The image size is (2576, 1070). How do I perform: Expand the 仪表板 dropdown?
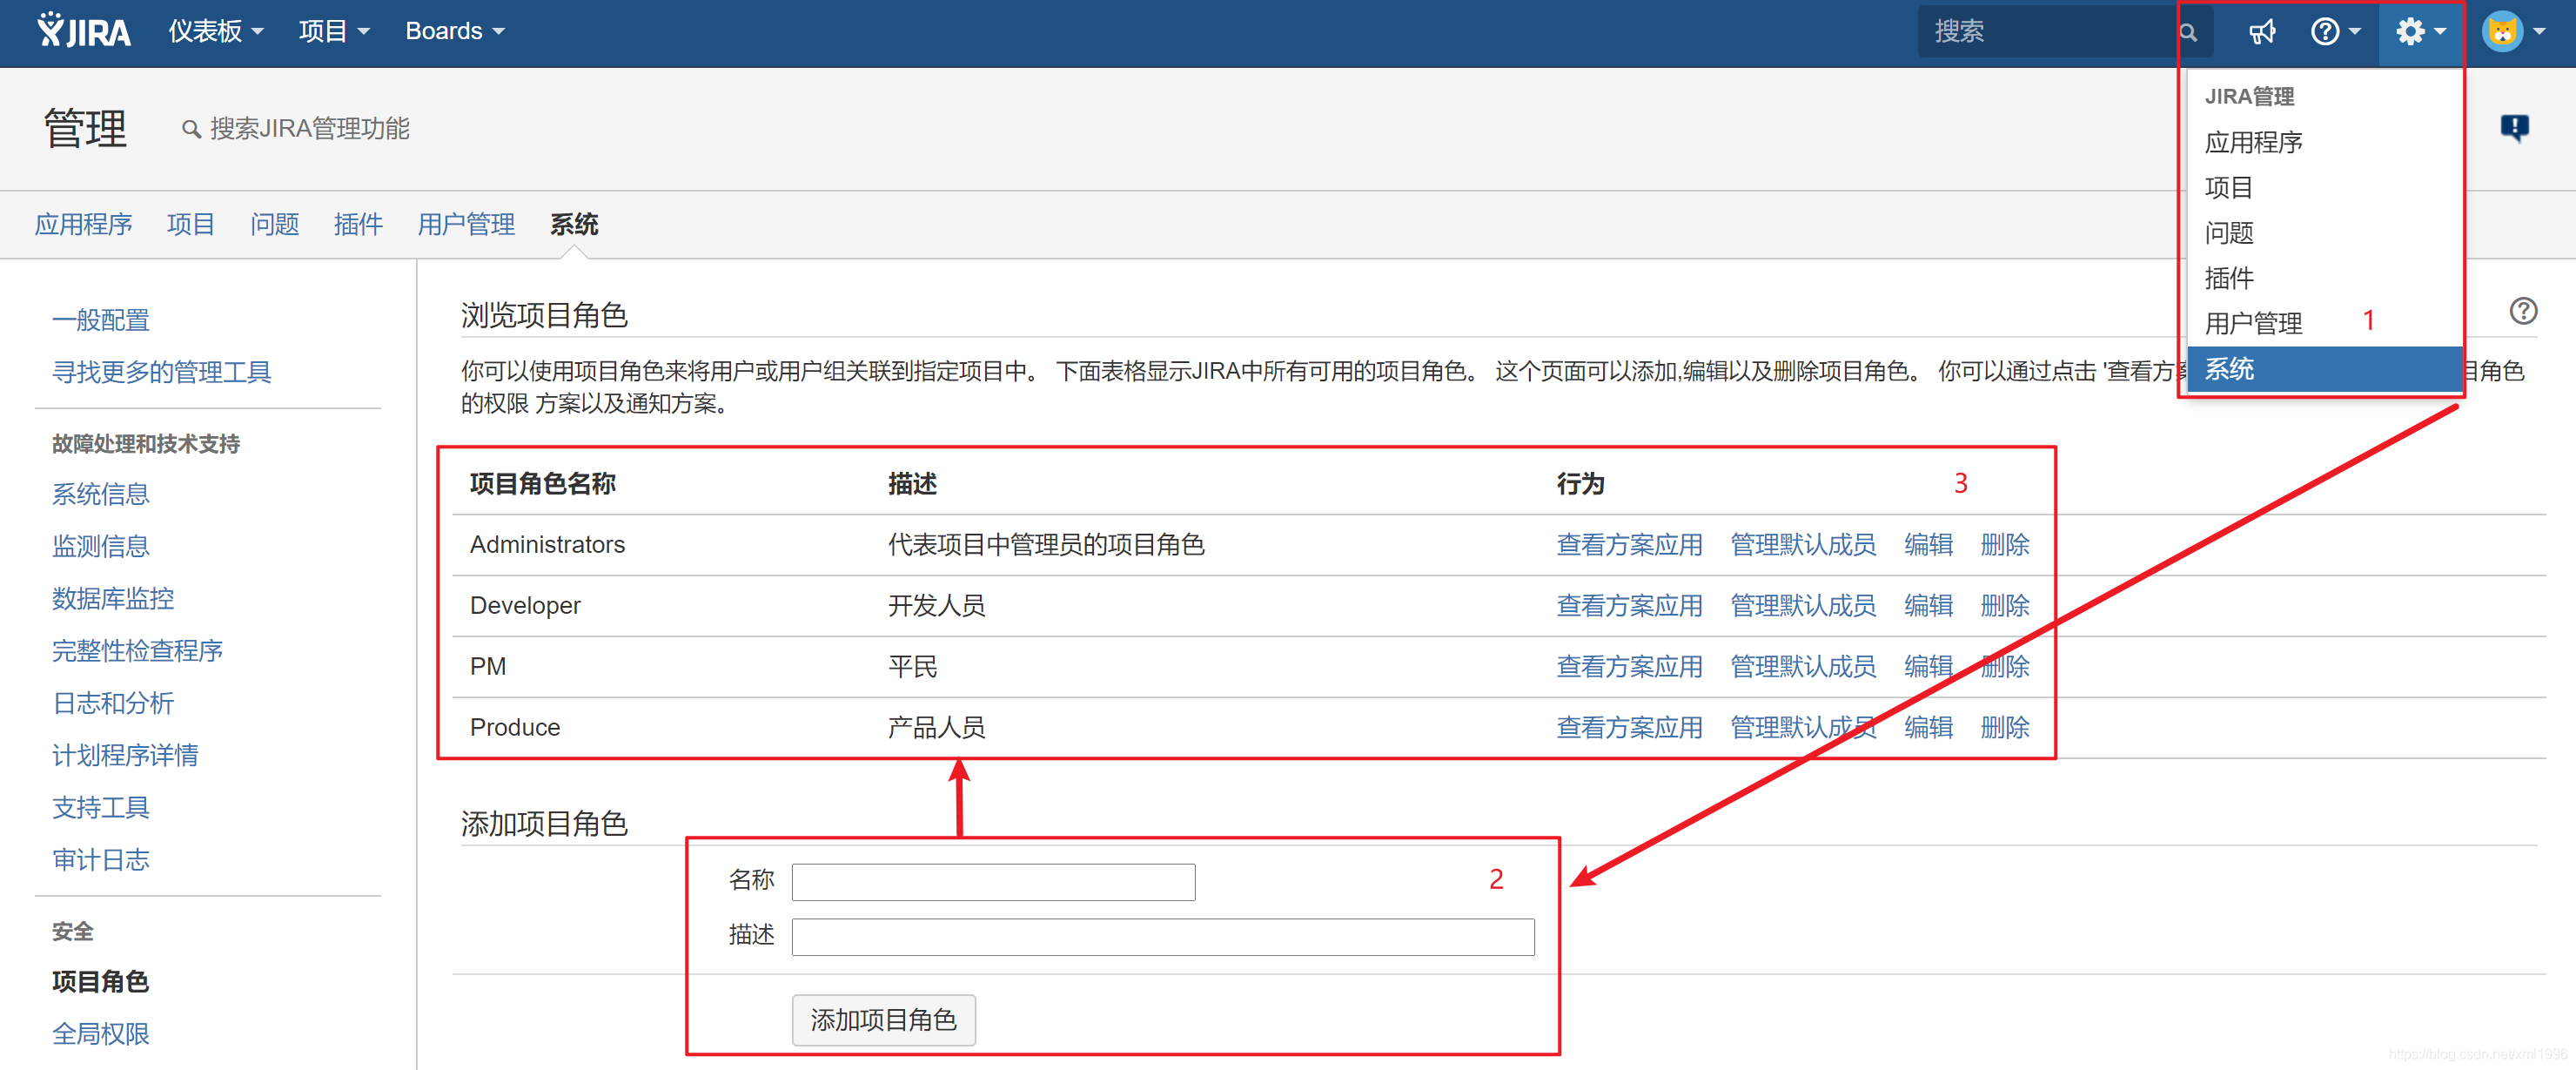[x=215, y=32]
